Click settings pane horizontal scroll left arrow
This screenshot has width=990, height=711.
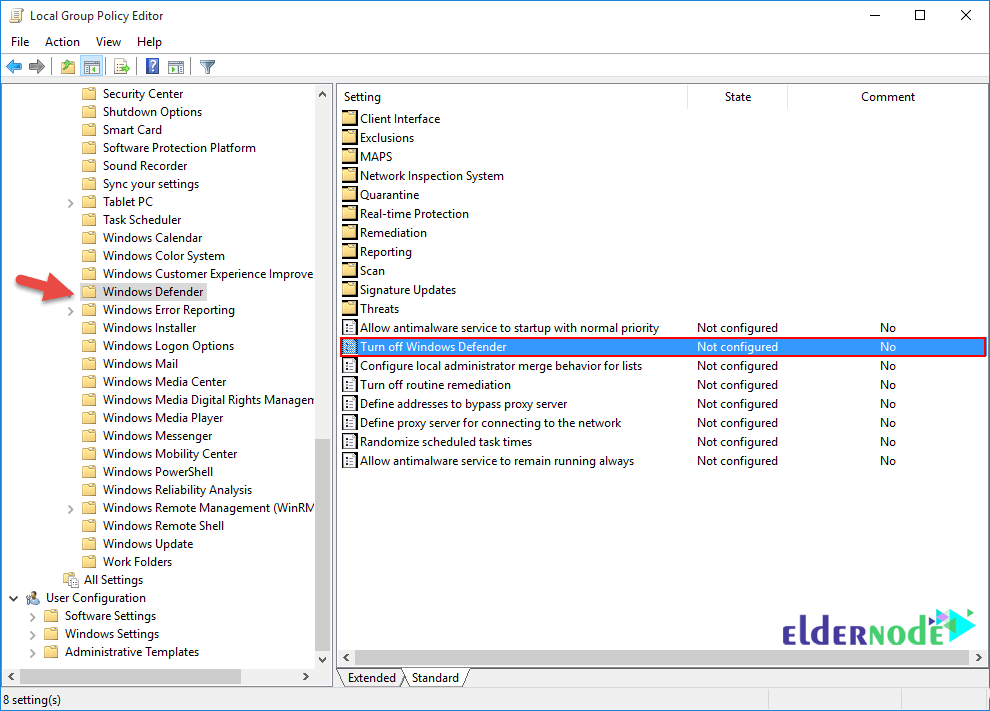tap(346, 657)
